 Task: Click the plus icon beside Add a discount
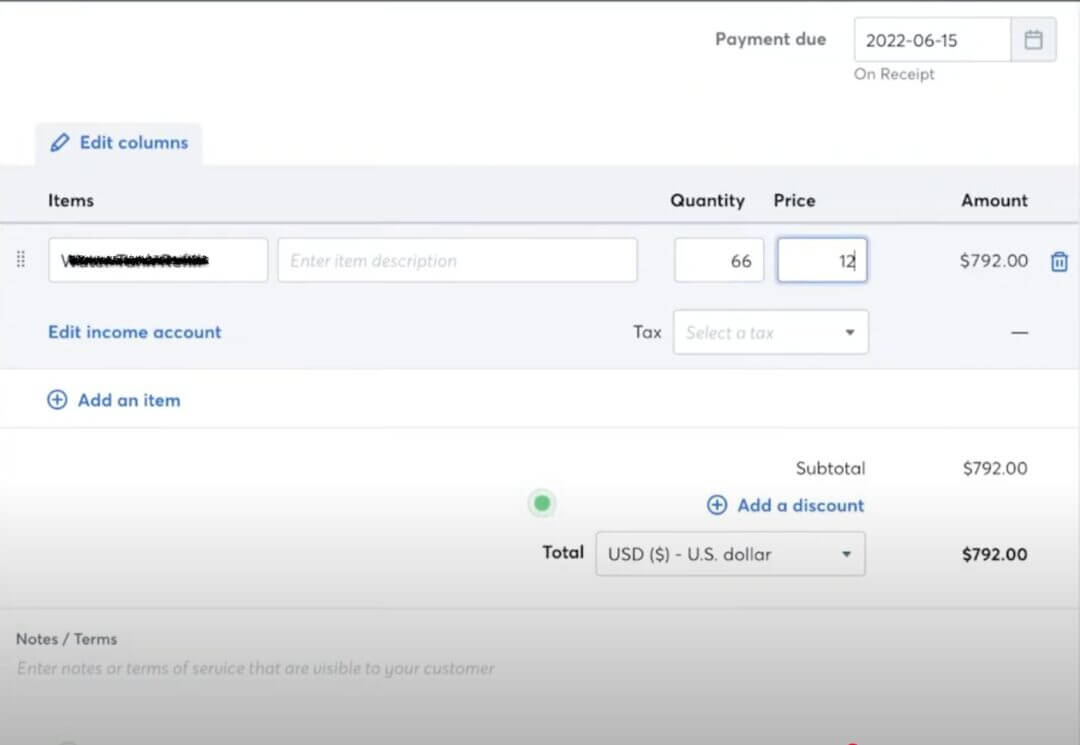tap(717, 505)
